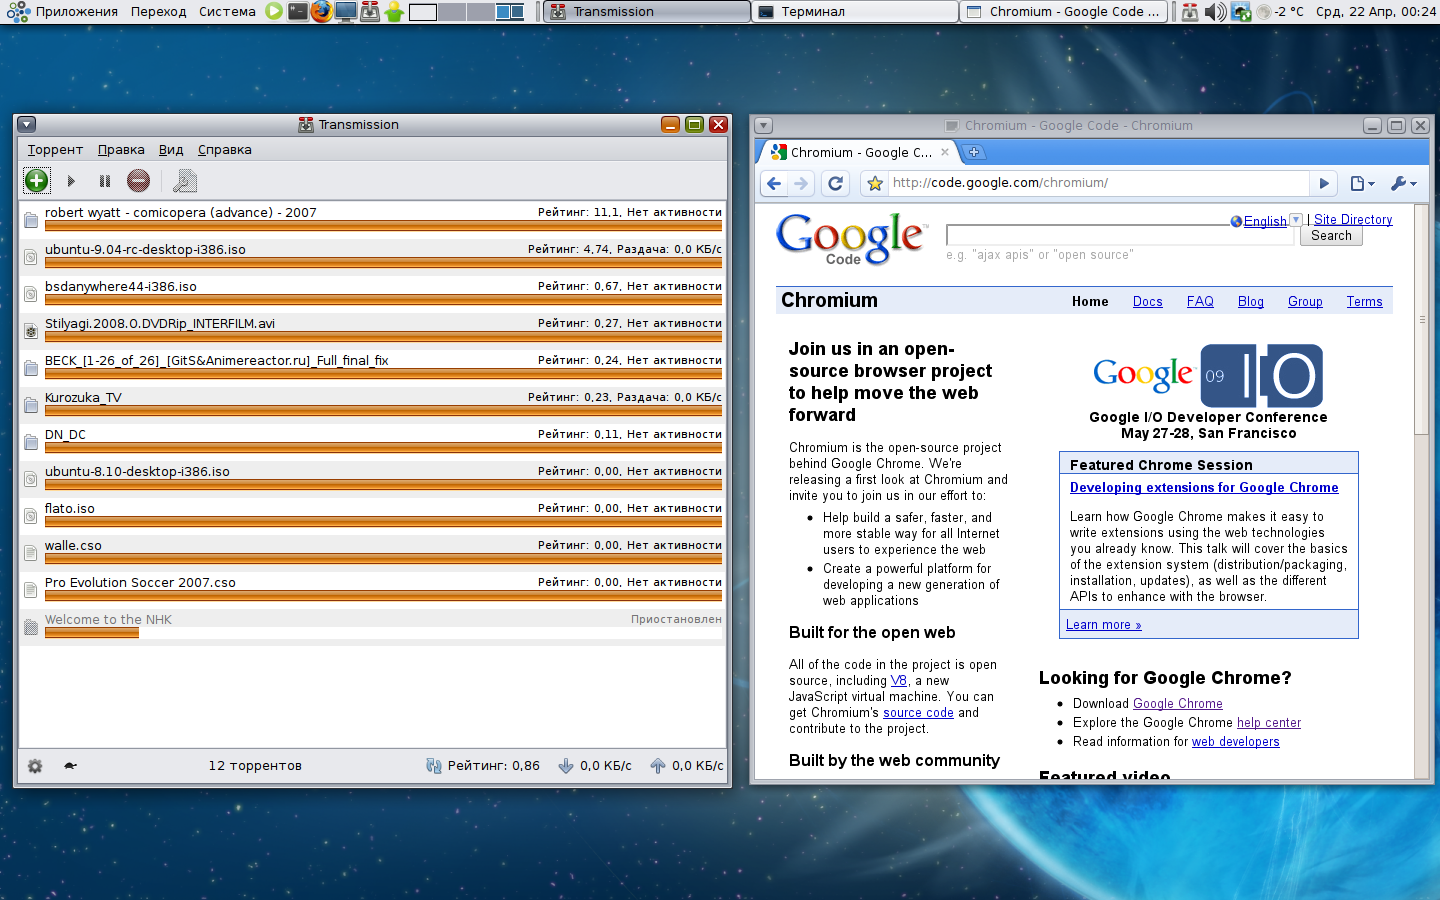Open the Blog link on the Chromium page
Viewport: 1440px width, 900px height.
click(x=1251, y=302)
